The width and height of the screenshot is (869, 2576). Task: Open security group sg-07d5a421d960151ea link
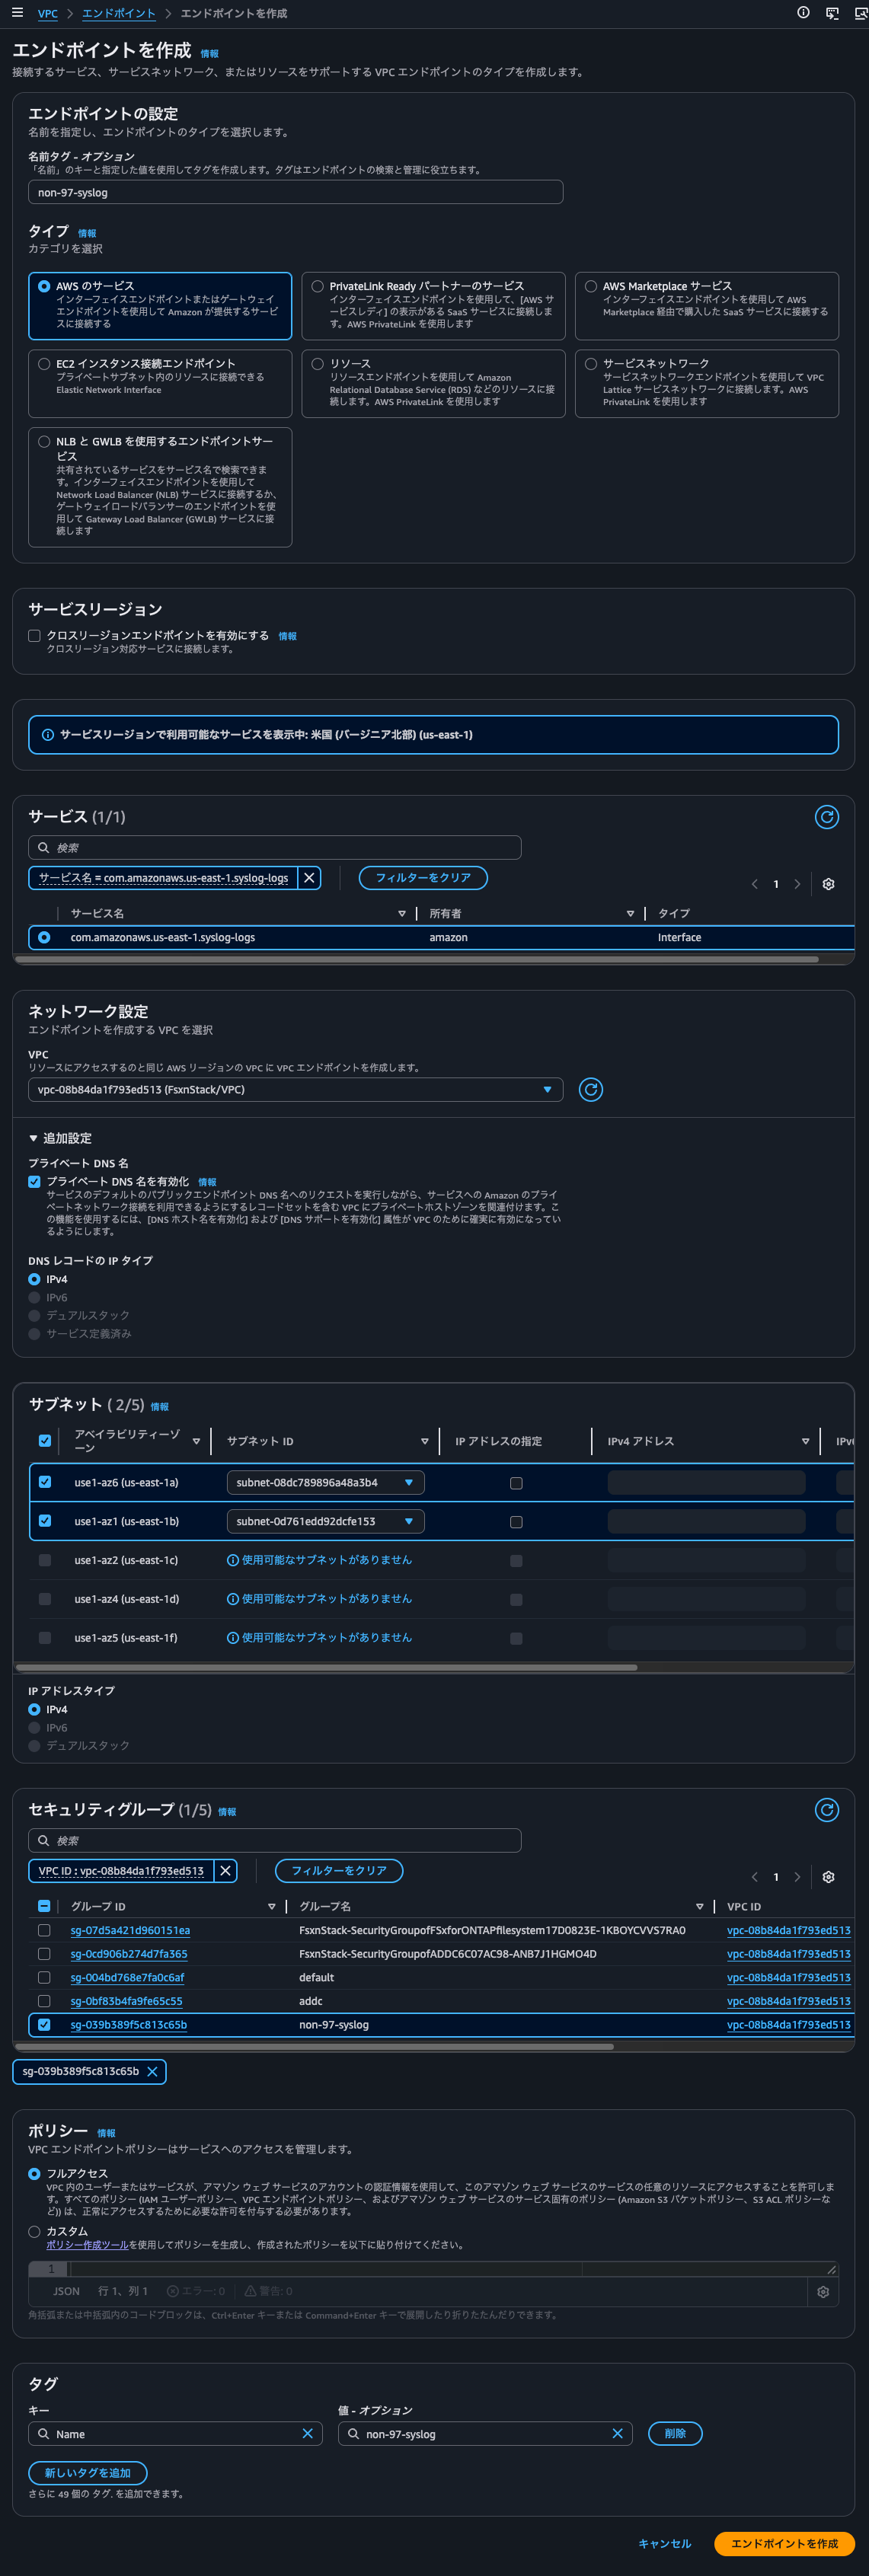point(130,1930)
